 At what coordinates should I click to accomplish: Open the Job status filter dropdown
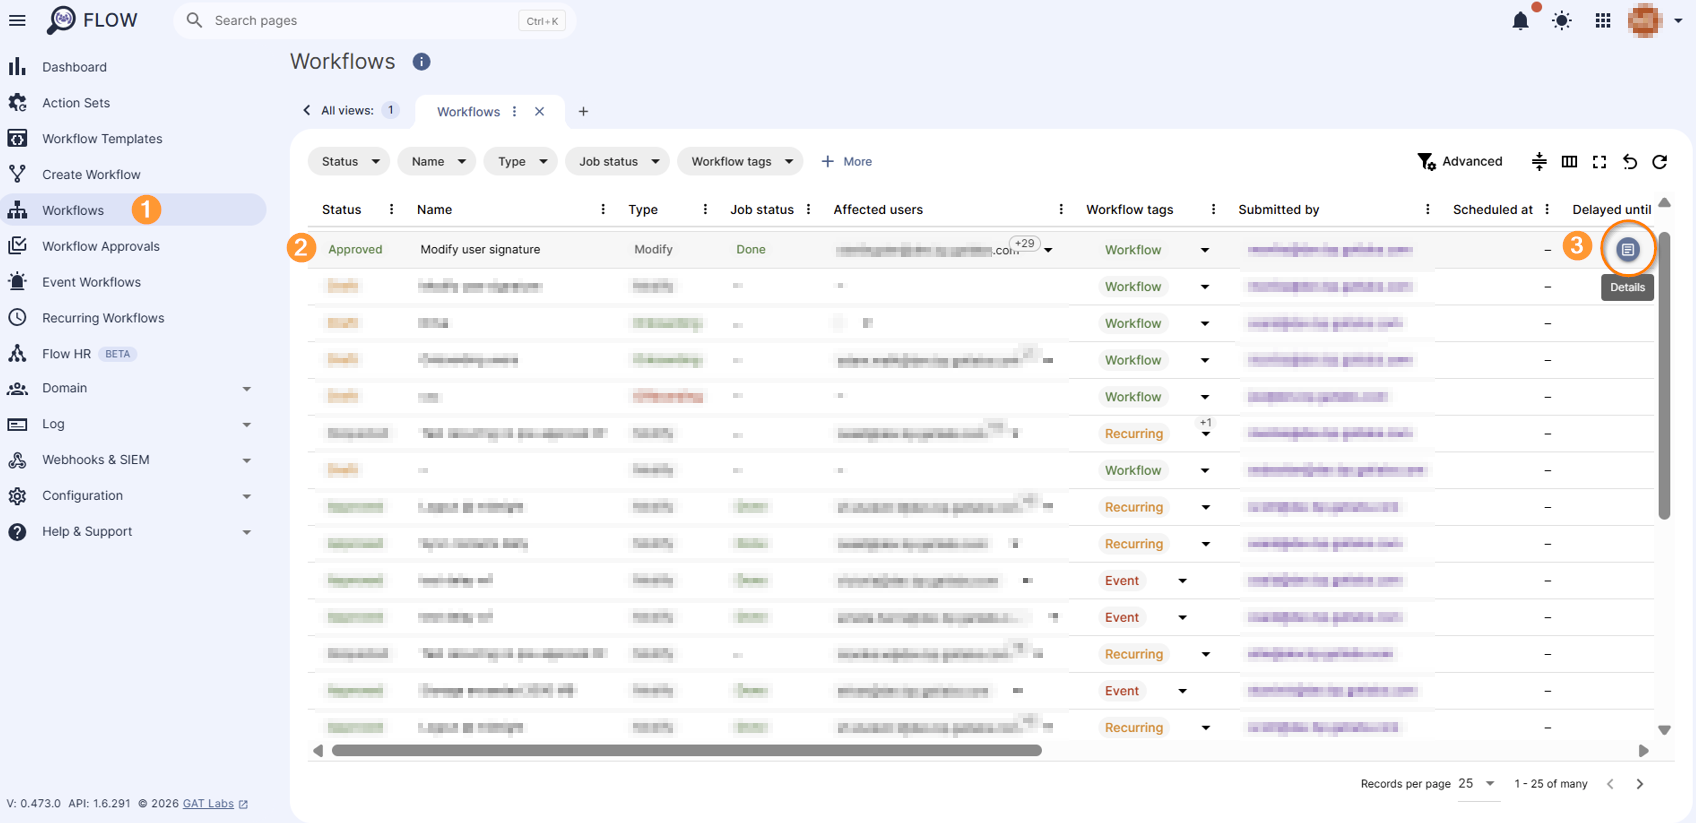tap(617, 161)
